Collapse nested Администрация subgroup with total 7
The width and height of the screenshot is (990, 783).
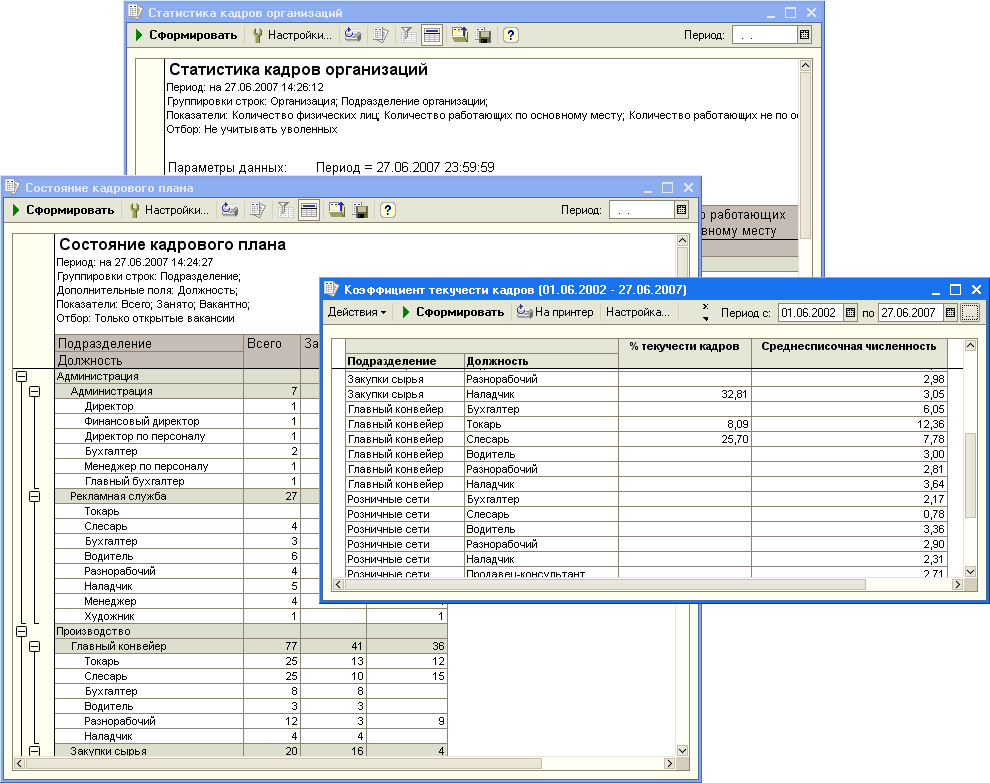pyautogui.click(x=35, y=392)
